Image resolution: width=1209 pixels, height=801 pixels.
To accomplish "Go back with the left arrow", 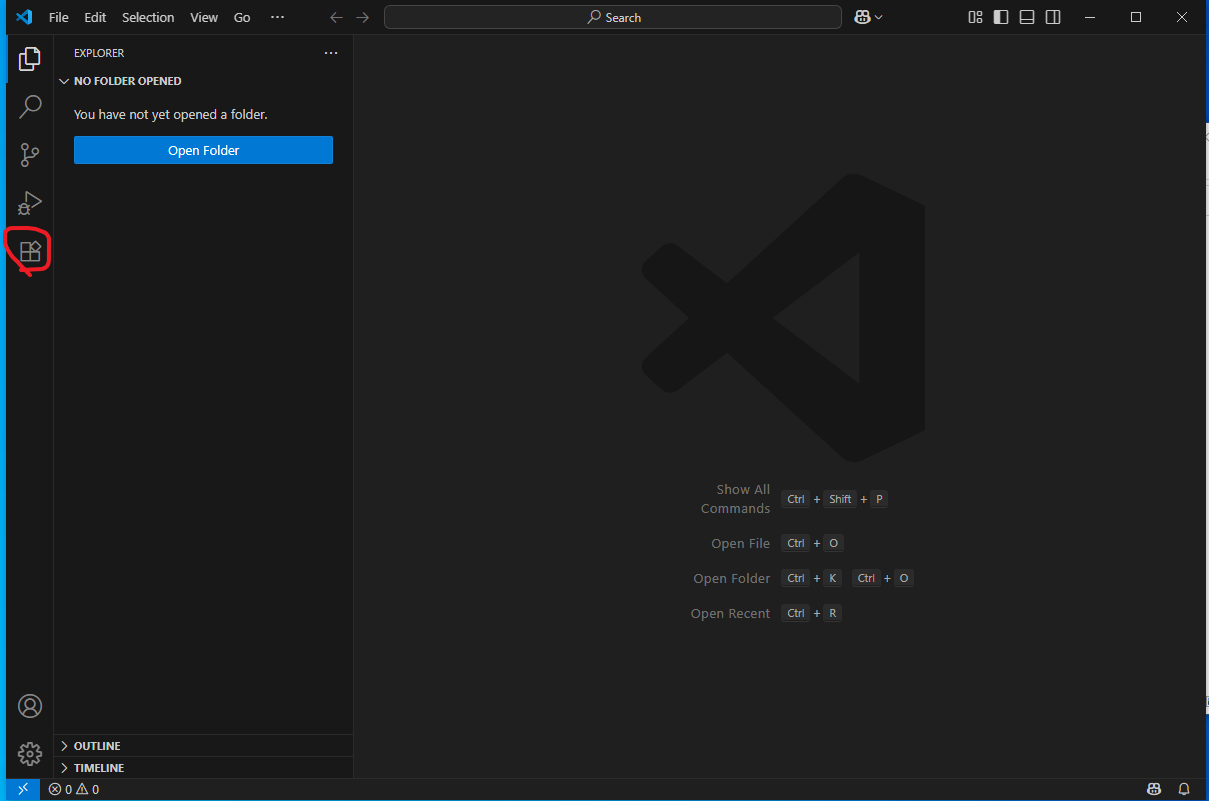I will coord(336,17).
